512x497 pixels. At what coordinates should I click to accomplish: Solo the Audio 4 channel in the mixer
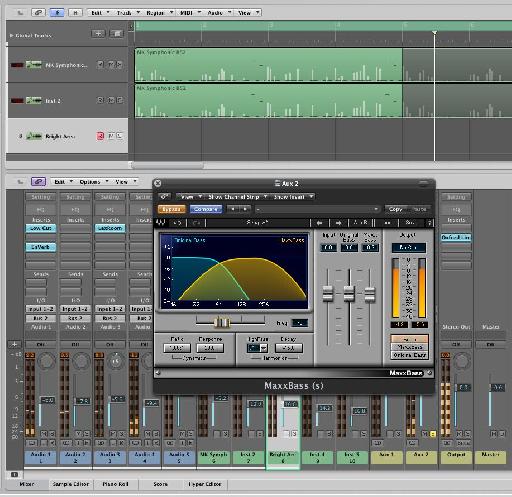156,433
